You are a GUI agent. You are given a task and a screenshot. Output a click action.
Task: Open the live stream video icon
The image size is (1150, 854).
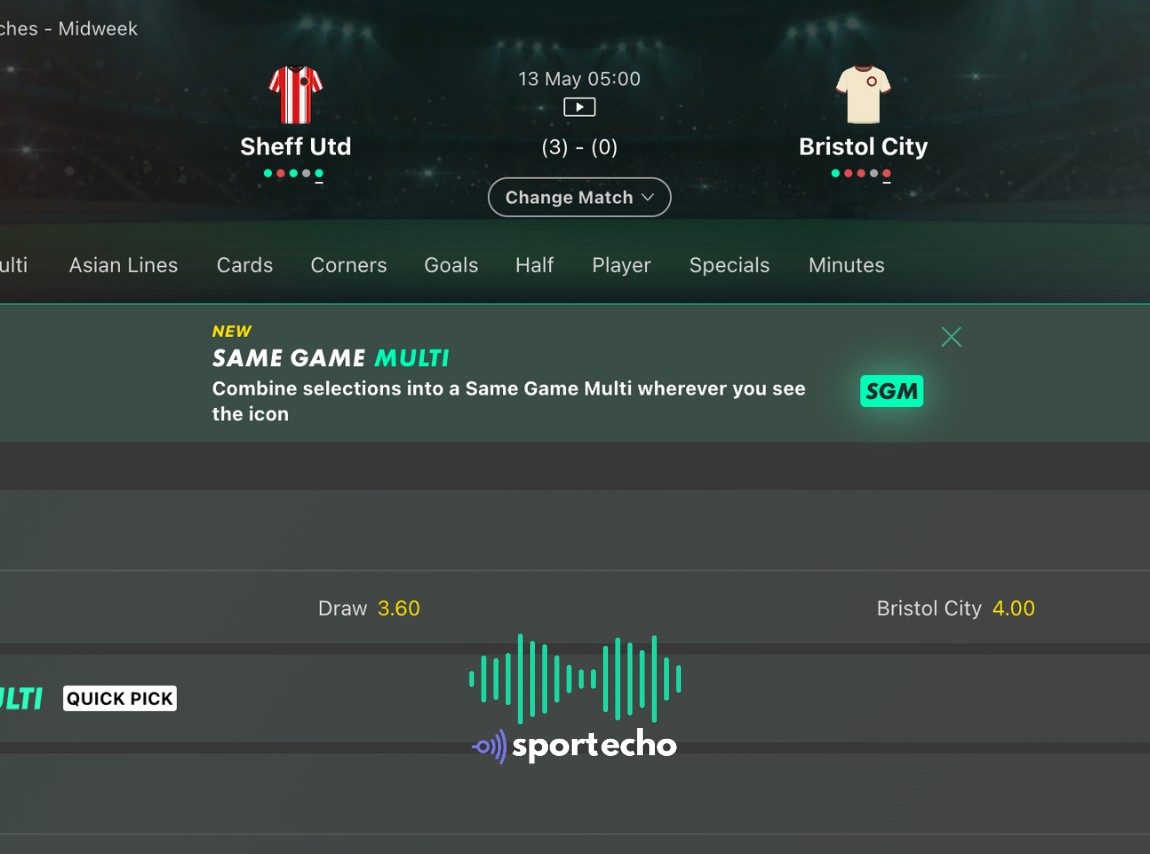pos(579,107)
